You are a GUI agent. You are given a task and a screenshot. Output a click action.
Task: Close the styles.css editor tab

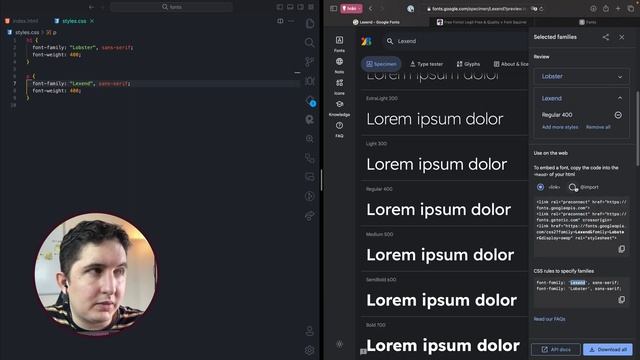[92, 21]
